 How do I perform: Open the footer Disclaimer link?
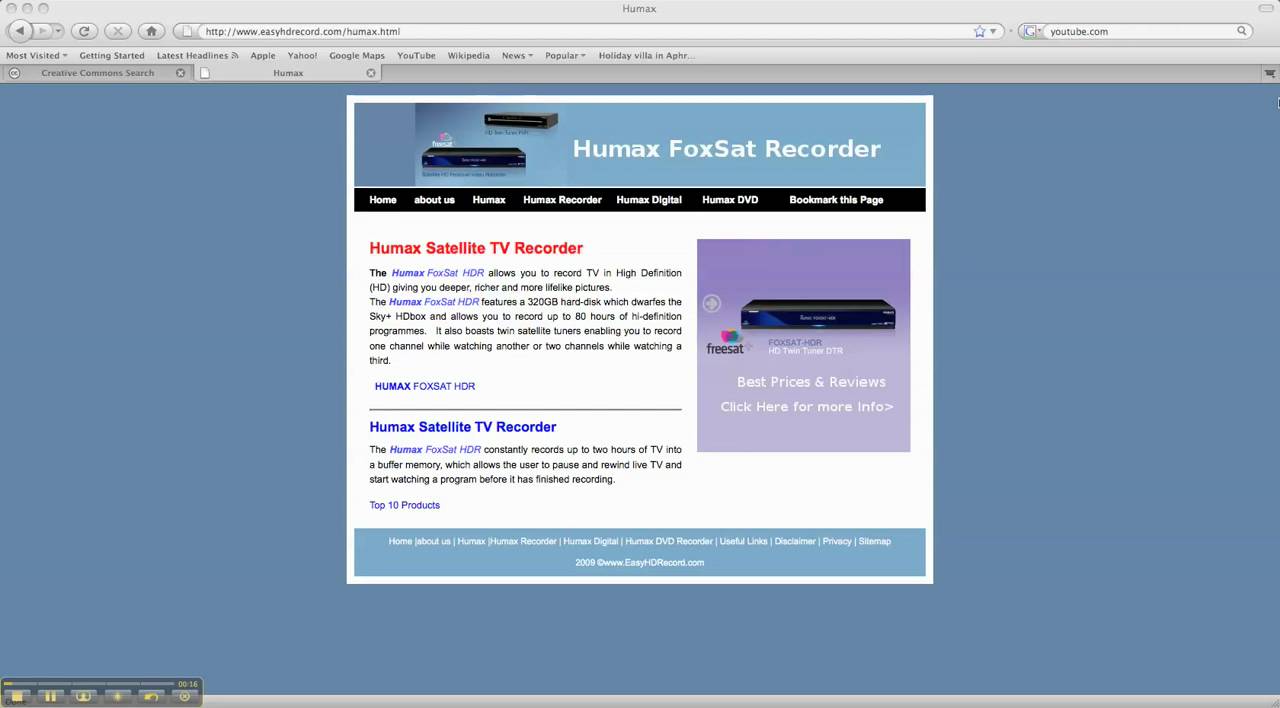(x=795, y=541)
